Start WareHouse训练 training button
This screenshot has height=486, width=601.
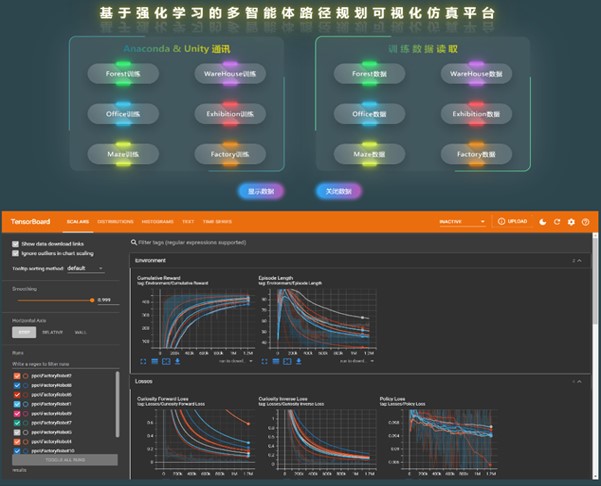tap(230, 74)
